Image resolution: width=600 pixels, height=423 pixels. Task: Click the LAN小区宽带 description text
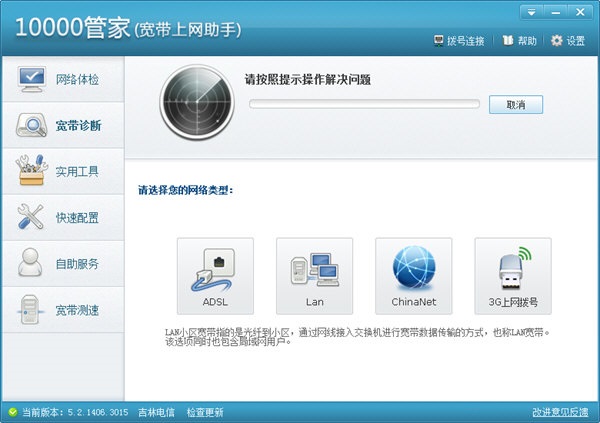click(357, 337)
